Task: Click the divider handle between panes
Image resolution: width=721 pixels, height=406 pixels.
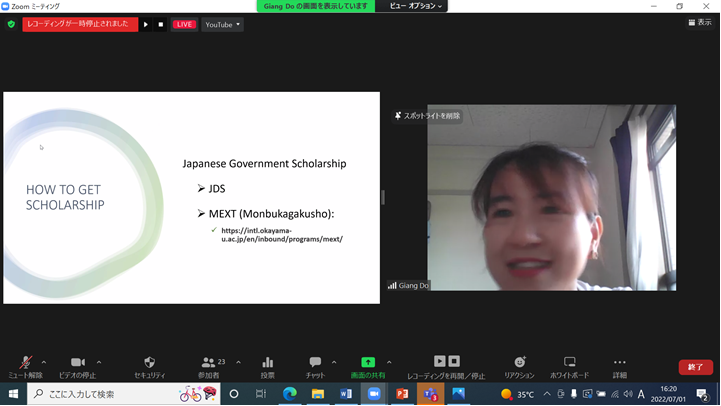Action: coord(383,197)
